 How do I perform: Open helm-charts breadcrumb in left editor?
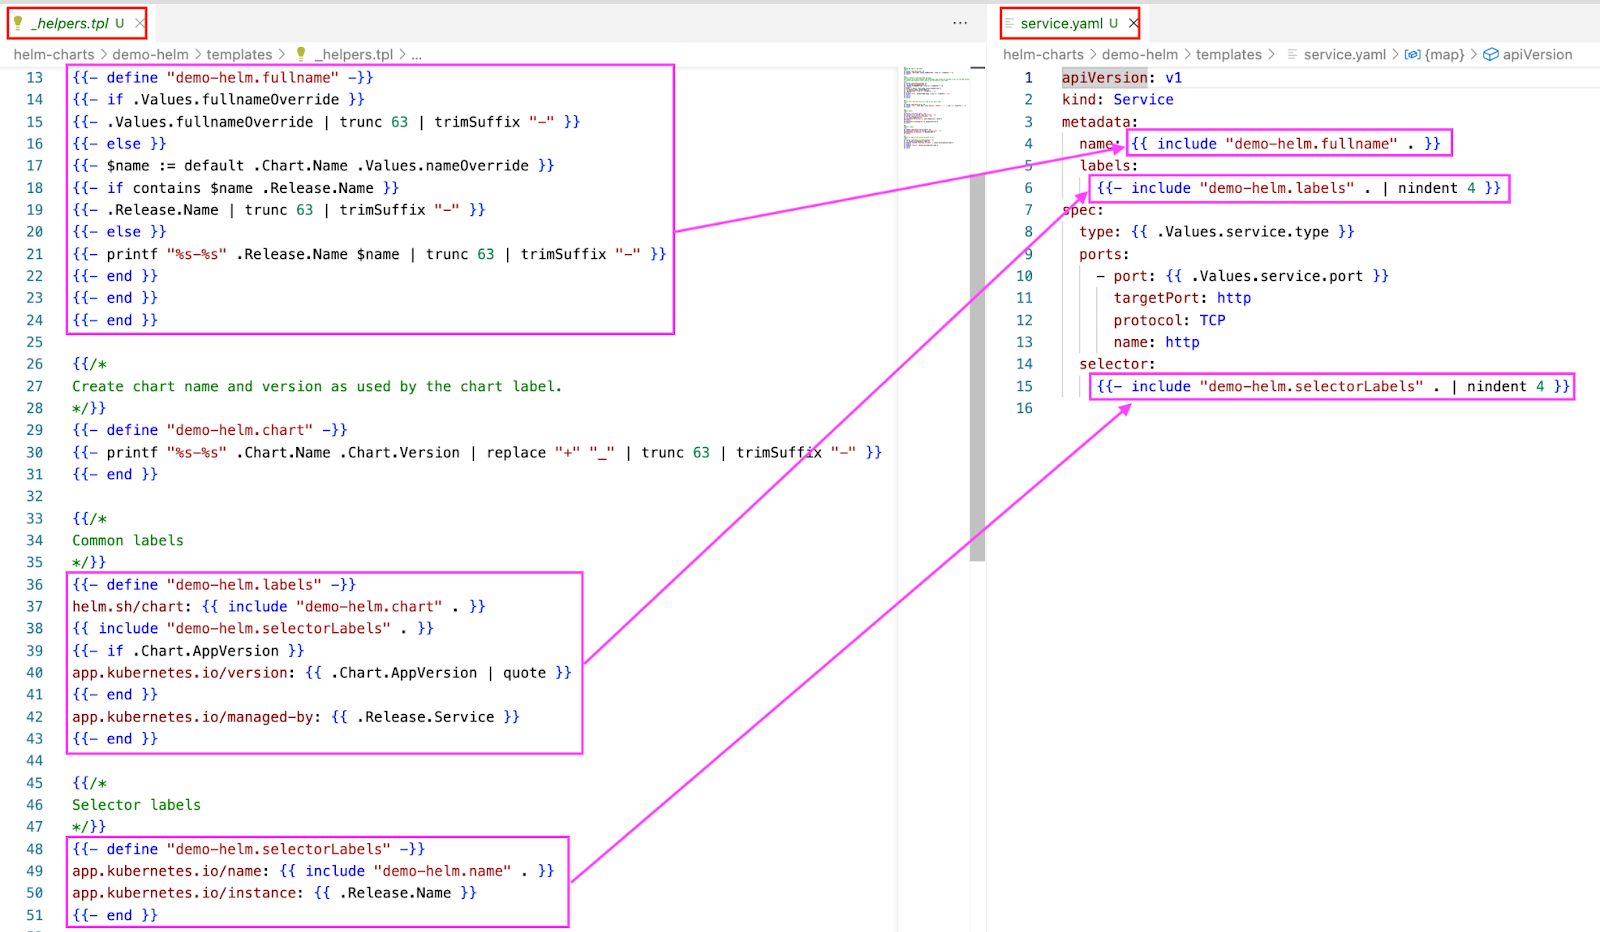tap(54, 55)
